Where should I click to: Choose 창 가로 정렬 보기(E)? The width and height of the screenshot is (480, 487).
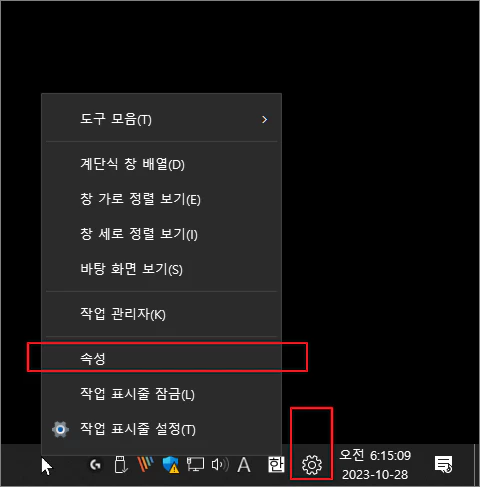pos(161,199)
